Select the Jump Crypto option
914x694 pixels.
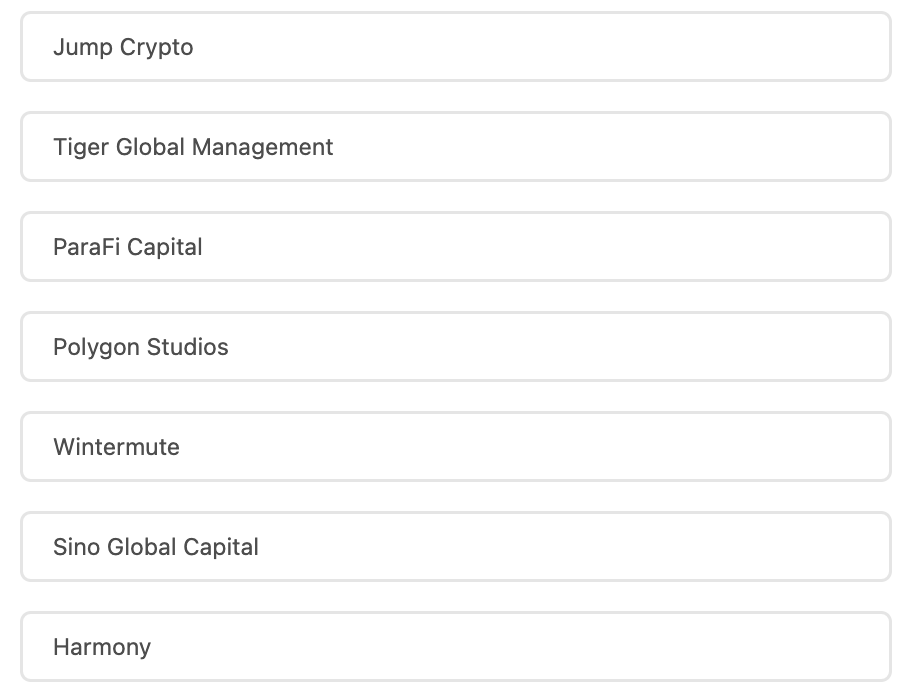click(x=455, y=47)
